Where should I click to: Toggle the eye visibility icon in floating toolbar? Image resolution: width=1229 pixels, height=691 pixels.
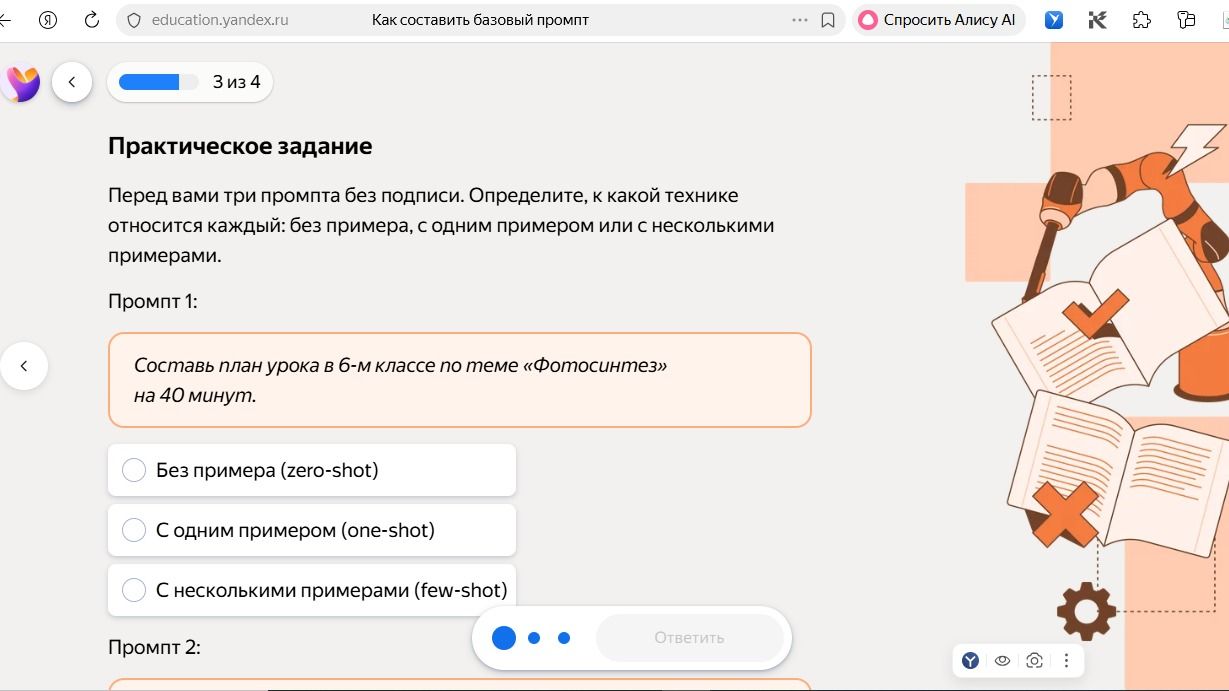(1002, 660)
